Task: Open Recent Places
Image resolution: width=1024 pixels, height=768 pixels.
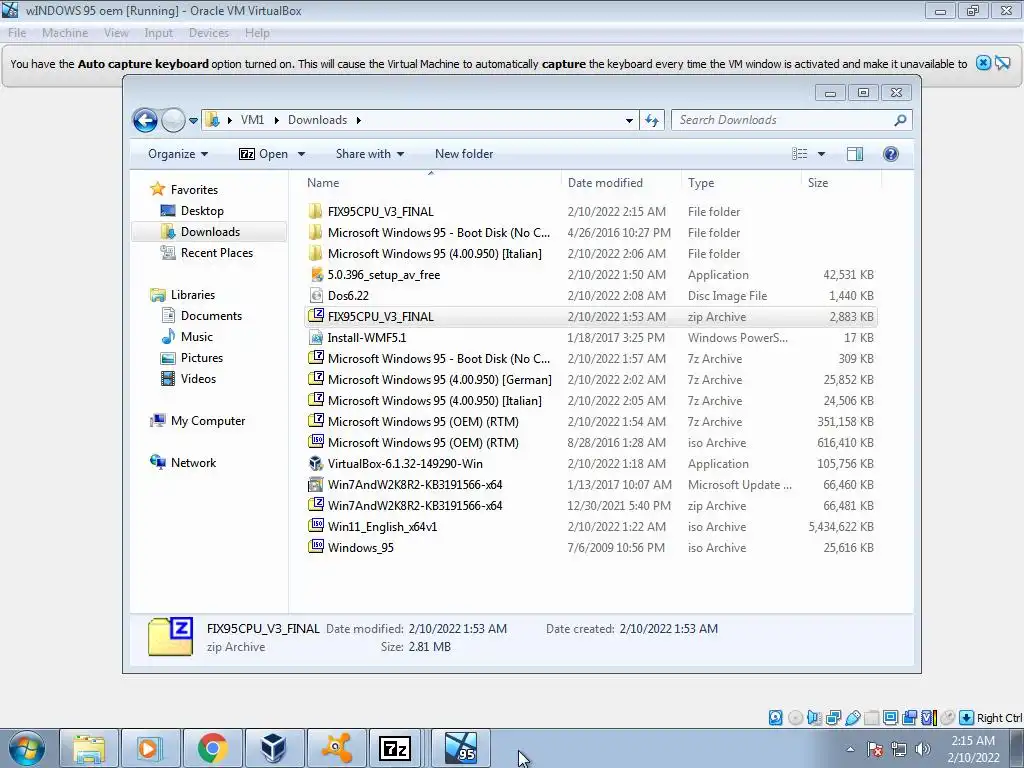Action: pyautogui.click(x=216, y=253)
